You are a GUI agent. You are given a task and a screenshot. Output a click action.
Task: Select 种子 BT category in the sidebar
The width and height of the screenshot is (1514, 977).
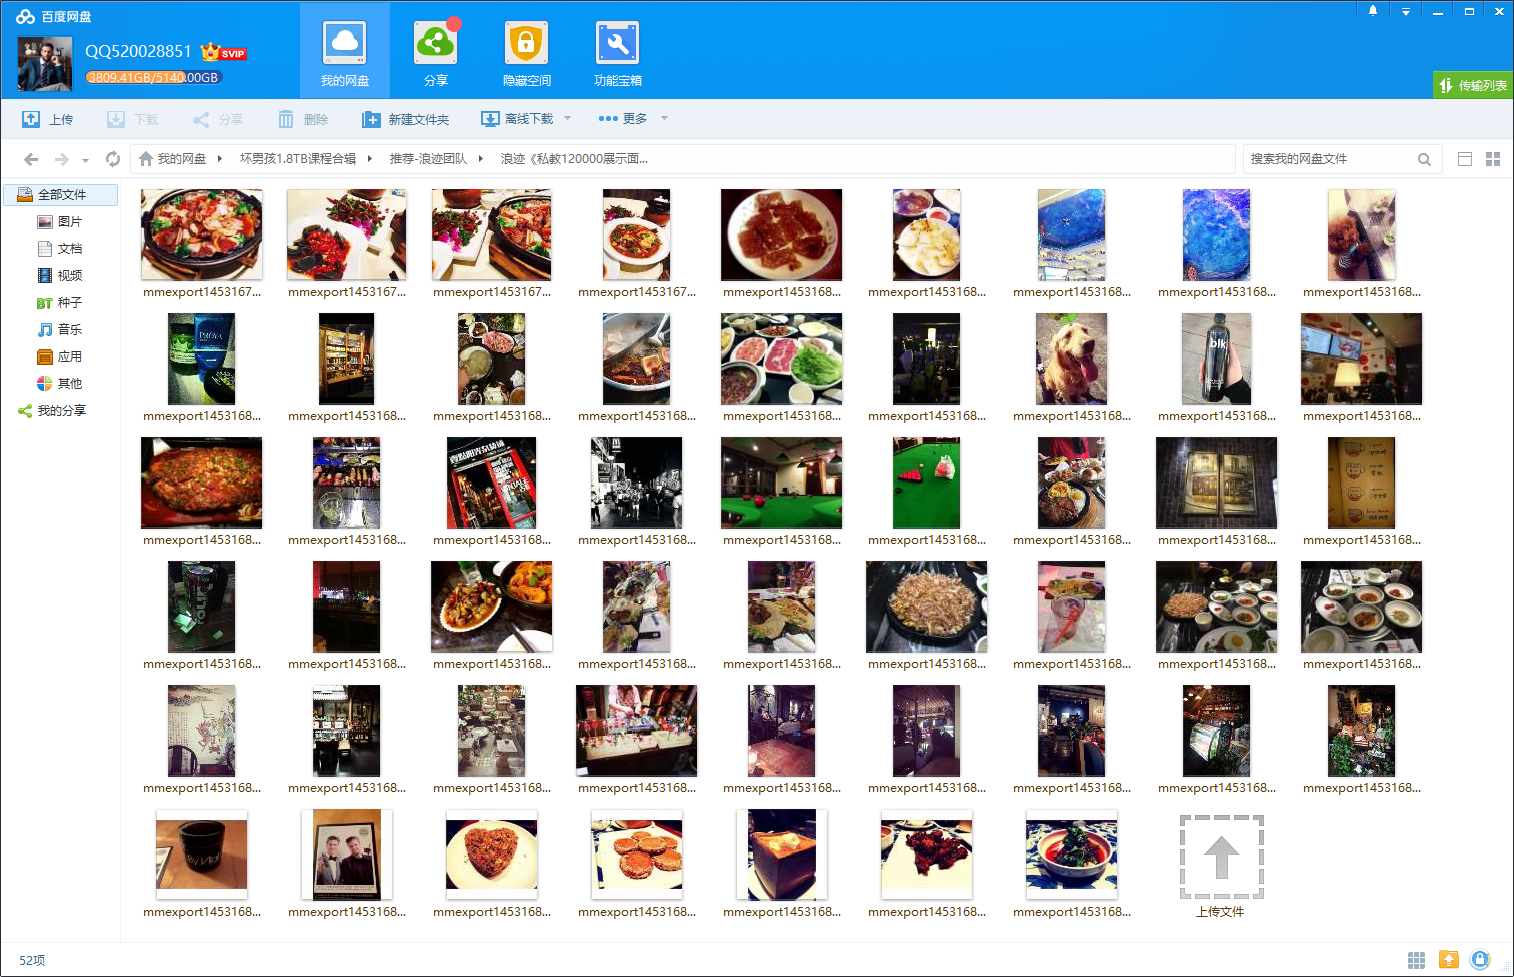click(x=61, y=303)
